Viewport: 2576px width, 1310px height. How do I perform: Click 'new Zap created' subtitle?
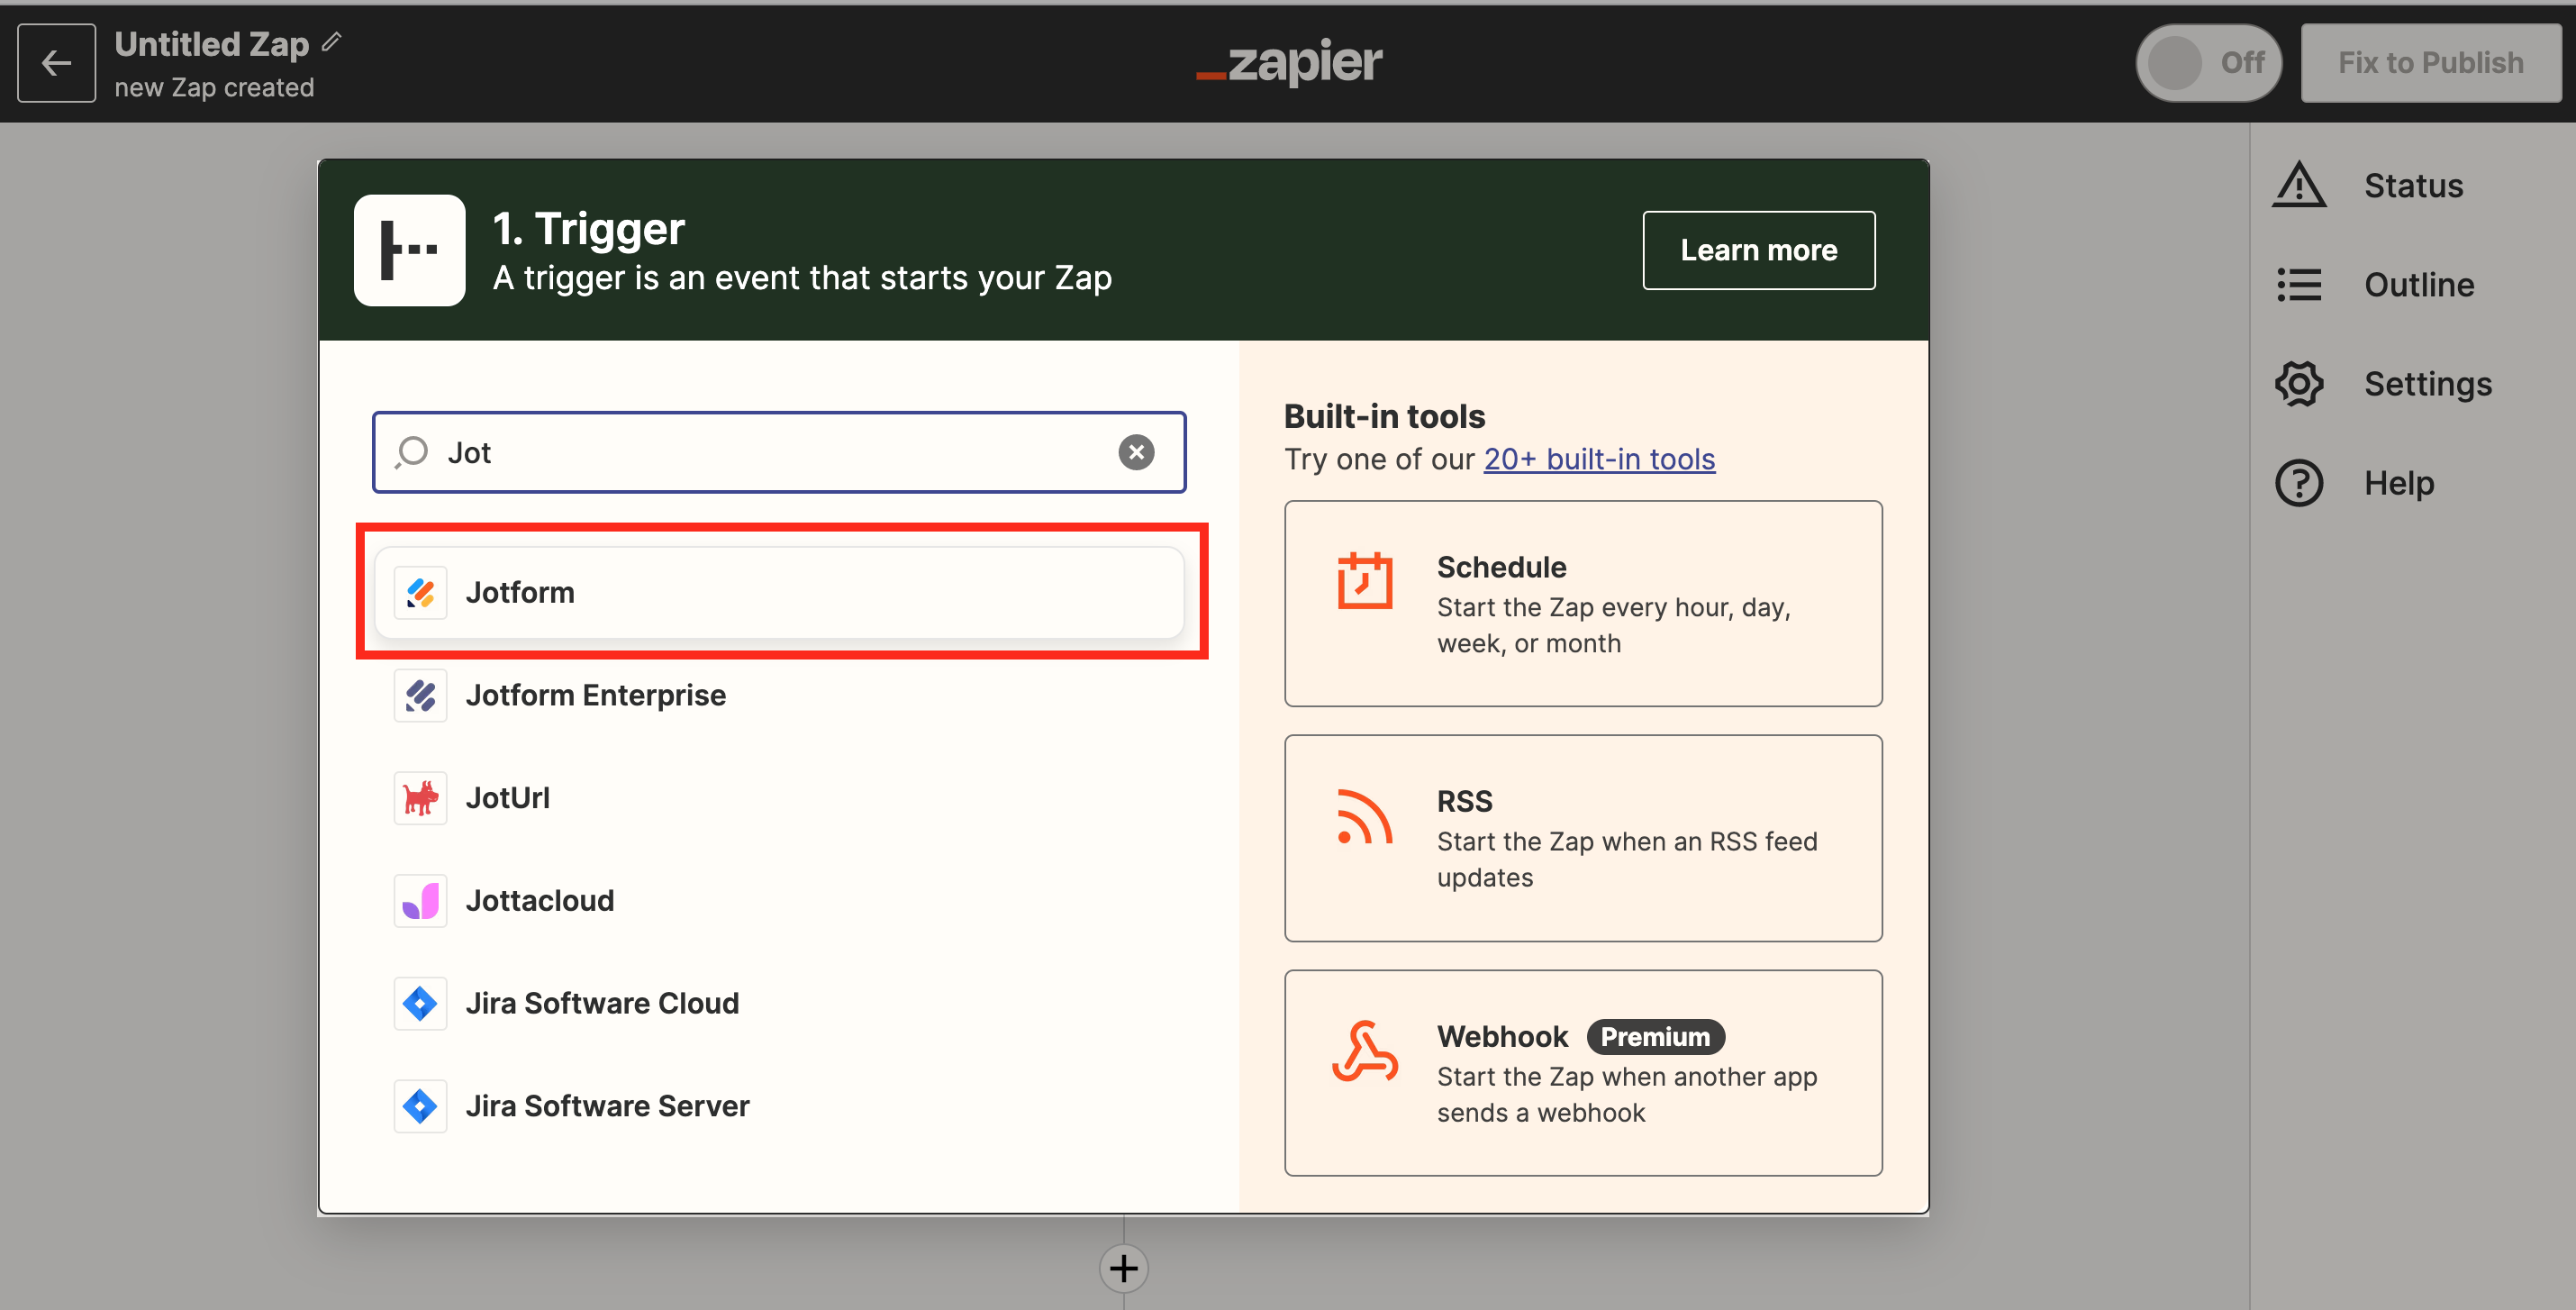[x=214, y=87]
